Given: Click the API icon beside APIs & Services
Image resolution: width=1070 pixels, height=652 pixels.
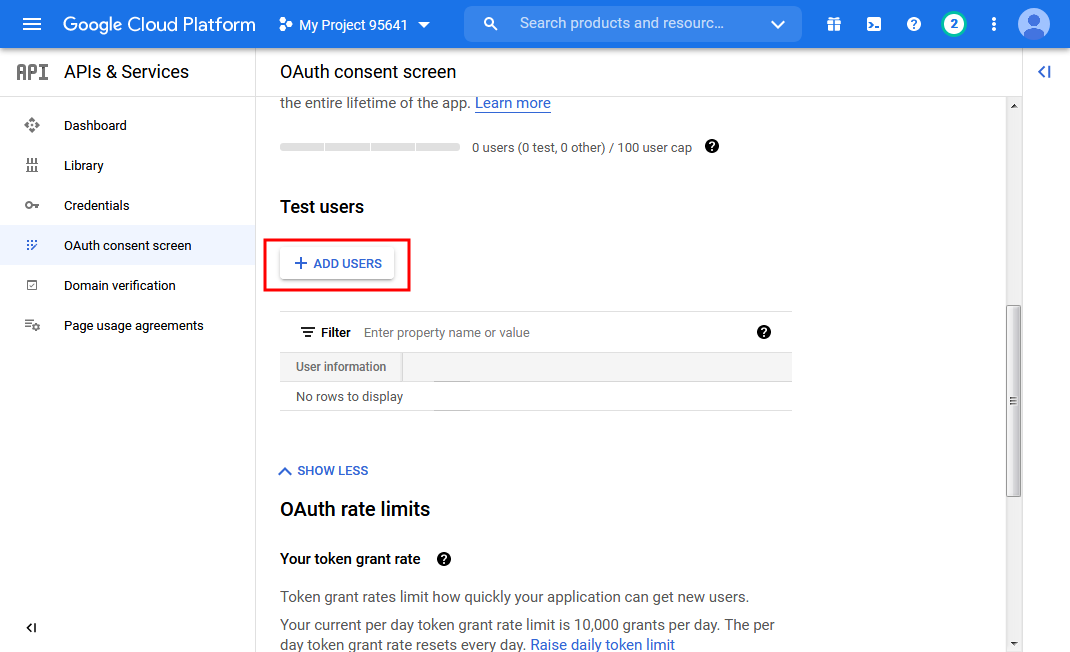Looking at the screenshot, I should [x=32, y=72].
